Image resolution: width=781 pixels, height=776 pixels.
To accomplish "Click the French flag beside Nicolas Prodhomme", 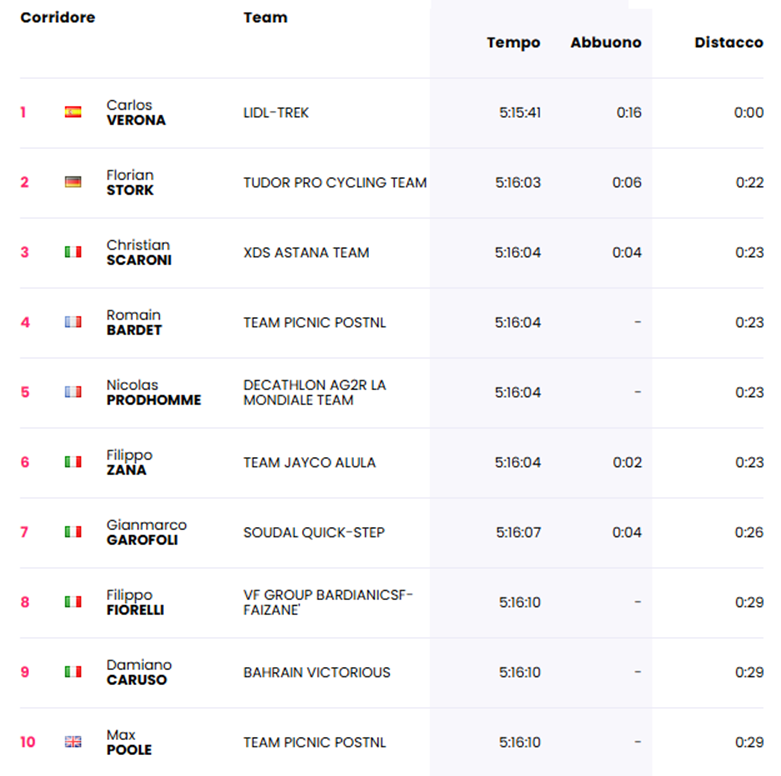I will 73,392.
